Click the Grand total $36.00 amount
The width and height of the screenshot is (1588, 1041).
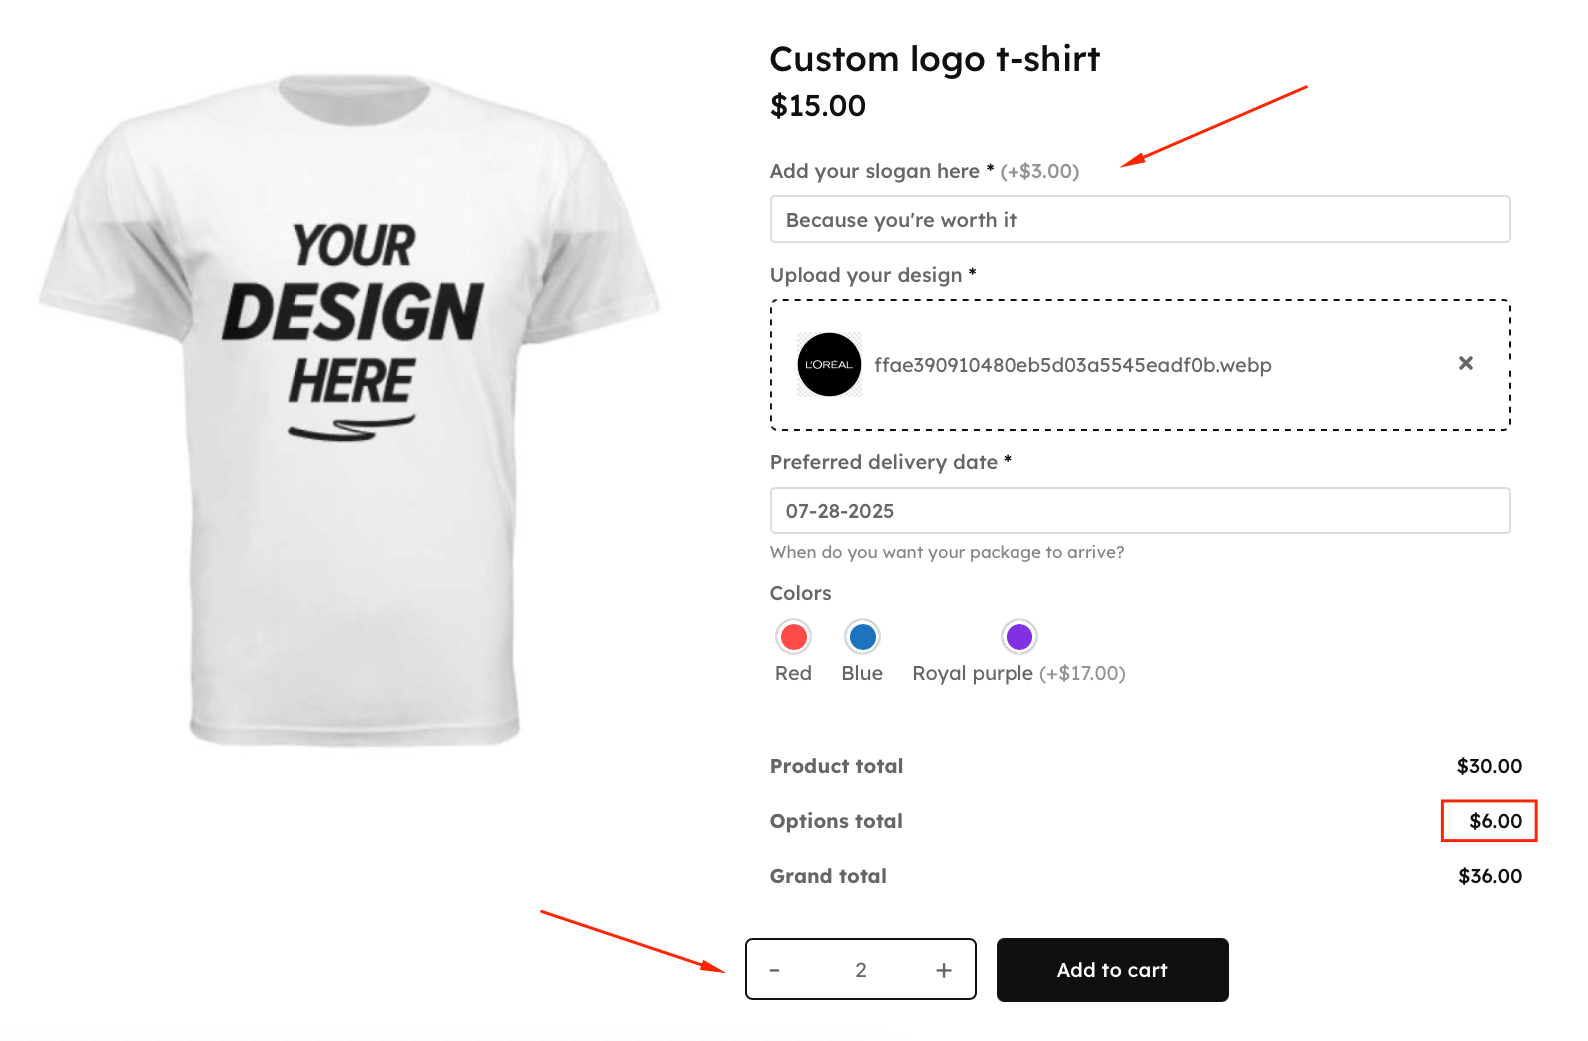tap(1489, 876)
